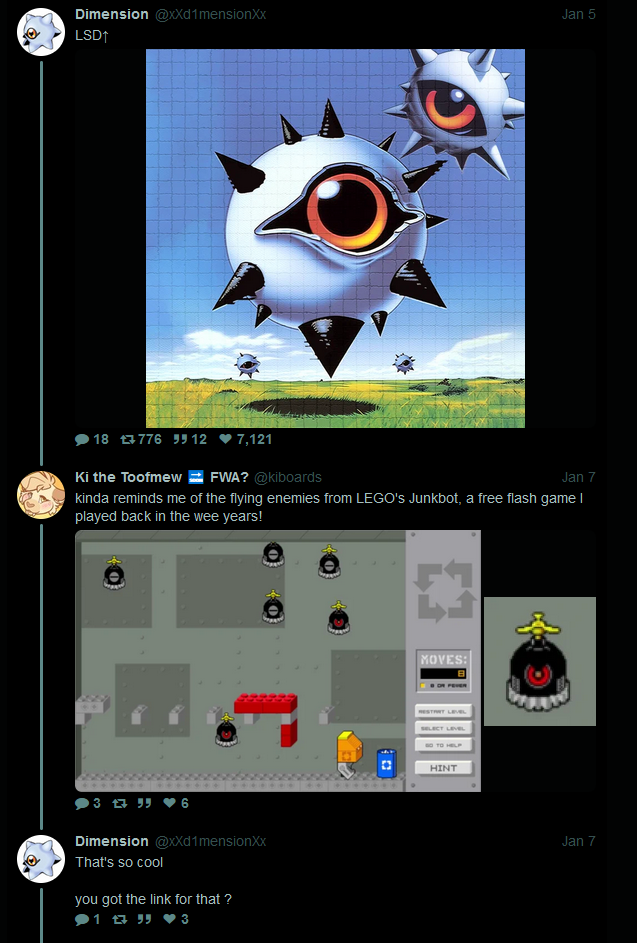
Task: Click the reply icon on the Junkbot tweet
Action: coord(82,803)
